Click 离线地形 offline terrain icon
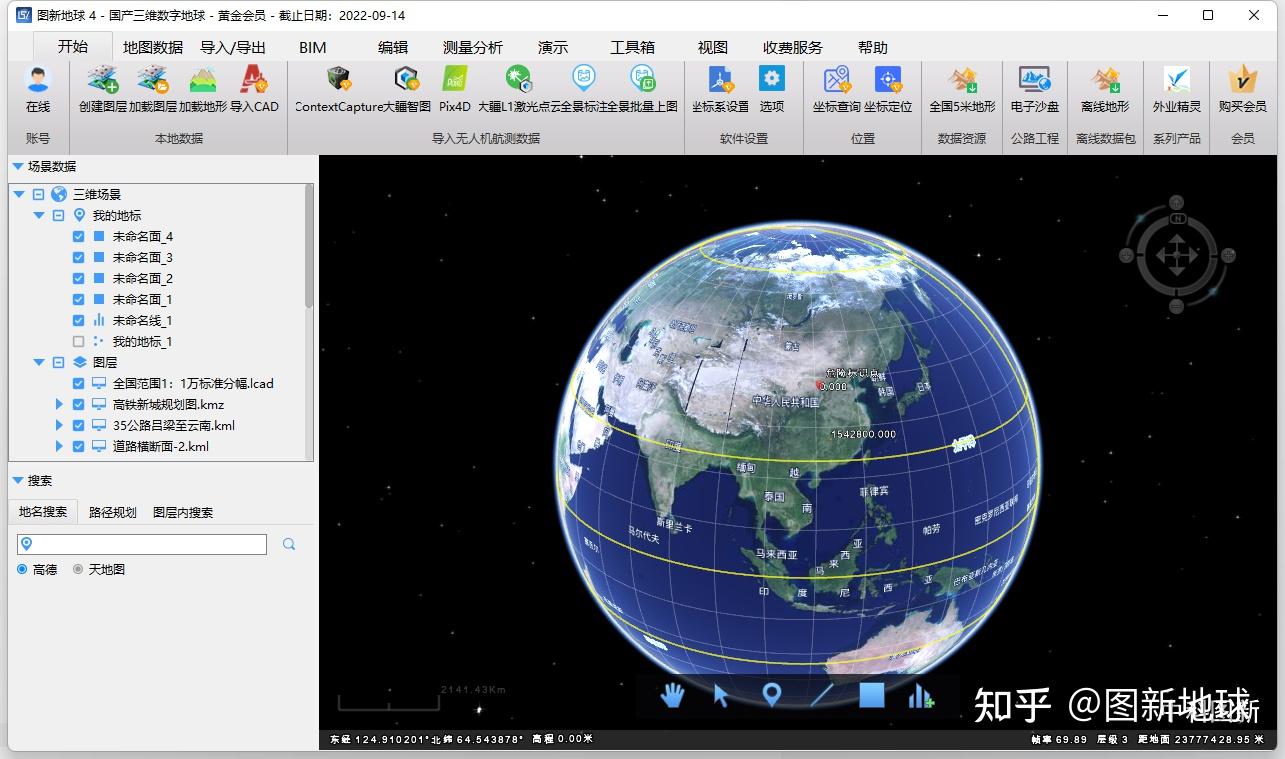This screenshot has height=759, width=1285. pos(1105,79)
